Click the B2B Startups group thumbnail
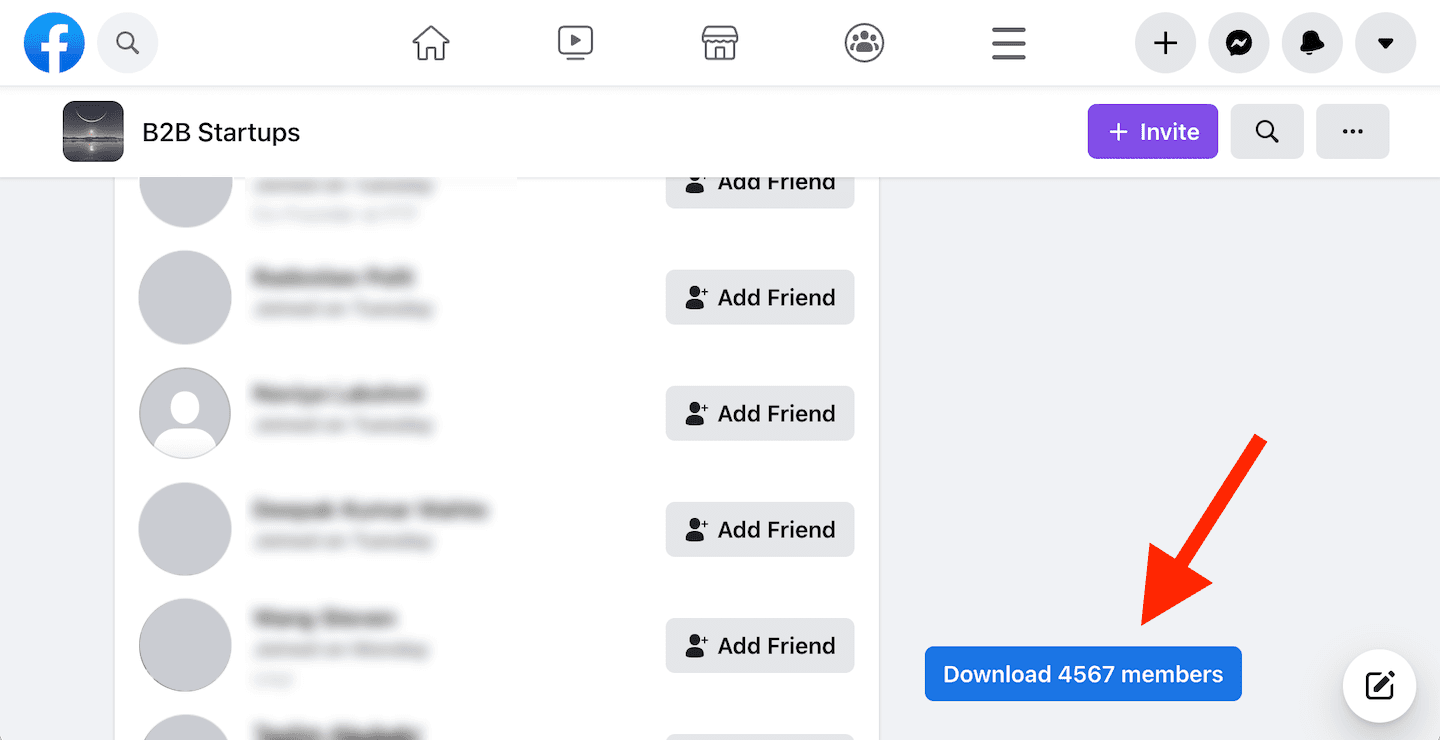1440x740 pixels. tap(93, 132)
